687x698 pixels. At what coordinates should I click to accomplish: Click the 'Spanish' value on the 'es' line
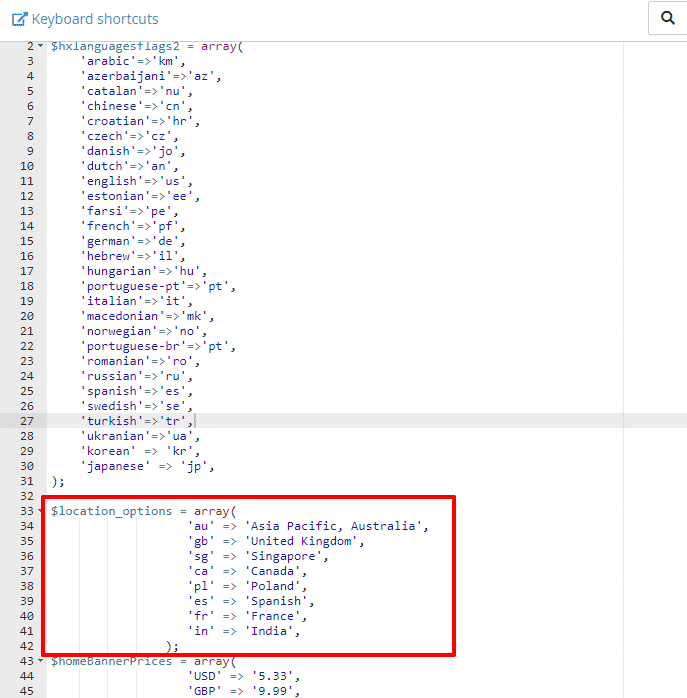click(275, 601)
